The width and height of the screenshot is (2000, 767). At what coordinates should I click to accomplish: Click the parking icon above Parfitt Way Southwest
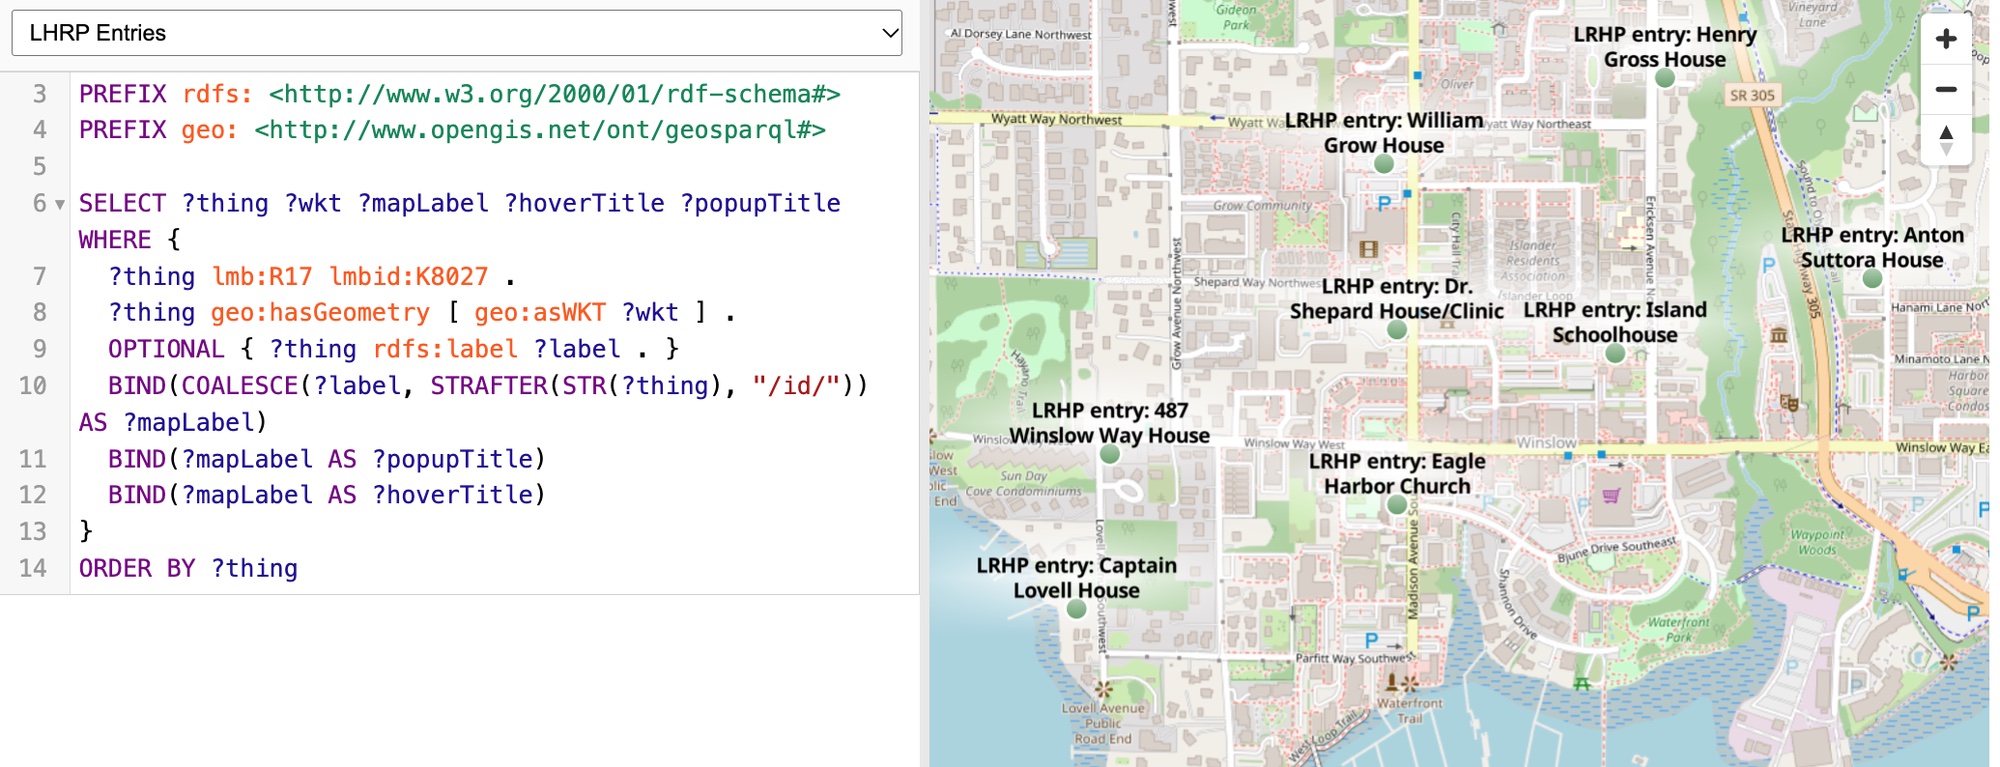[1371, 640]
